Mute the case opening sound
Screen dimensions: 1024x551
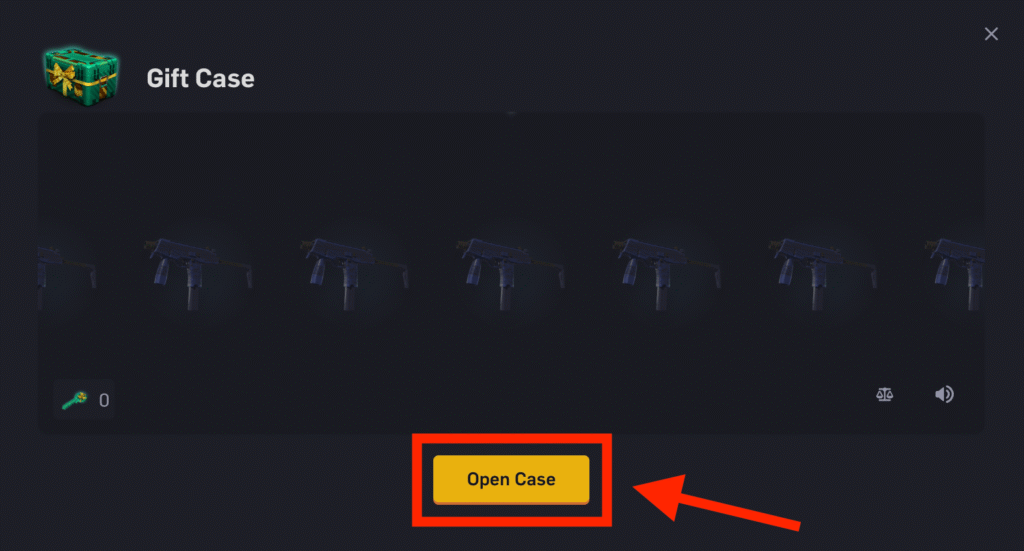tap(944, 394)
